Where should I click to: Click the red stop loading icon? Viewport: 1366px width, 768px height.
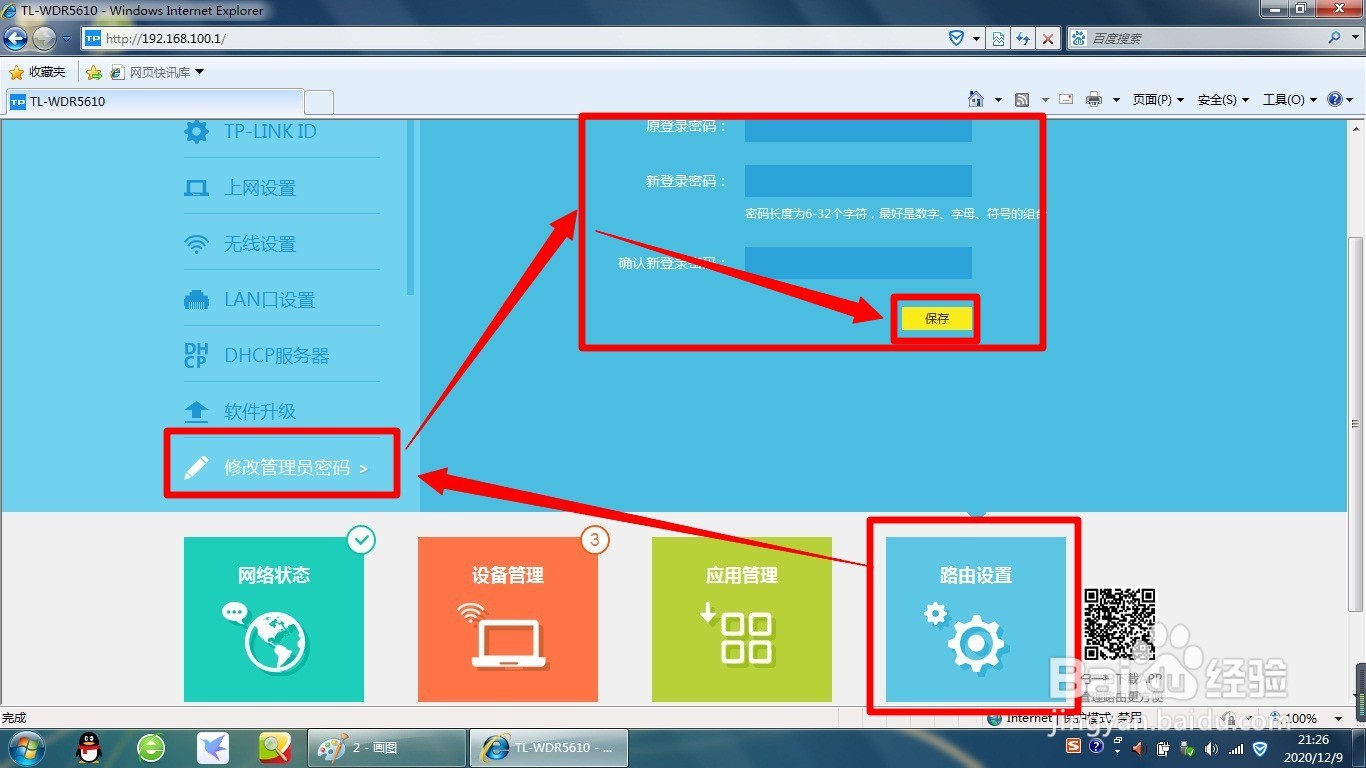click(1048, 38)
